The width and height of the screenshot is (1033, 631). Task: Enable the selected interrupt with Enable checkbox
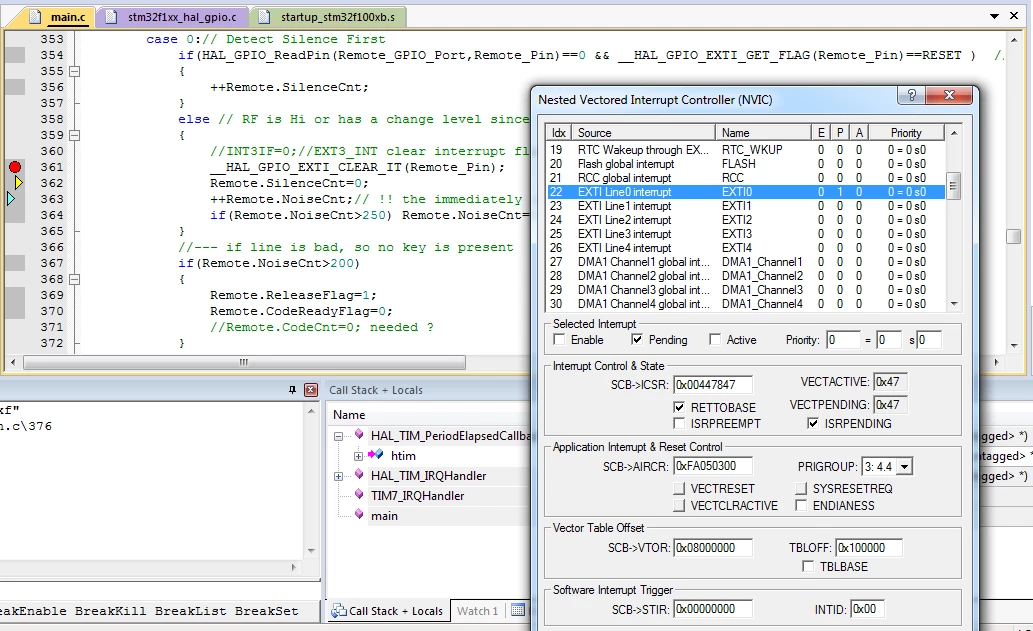tap(559, 339)
